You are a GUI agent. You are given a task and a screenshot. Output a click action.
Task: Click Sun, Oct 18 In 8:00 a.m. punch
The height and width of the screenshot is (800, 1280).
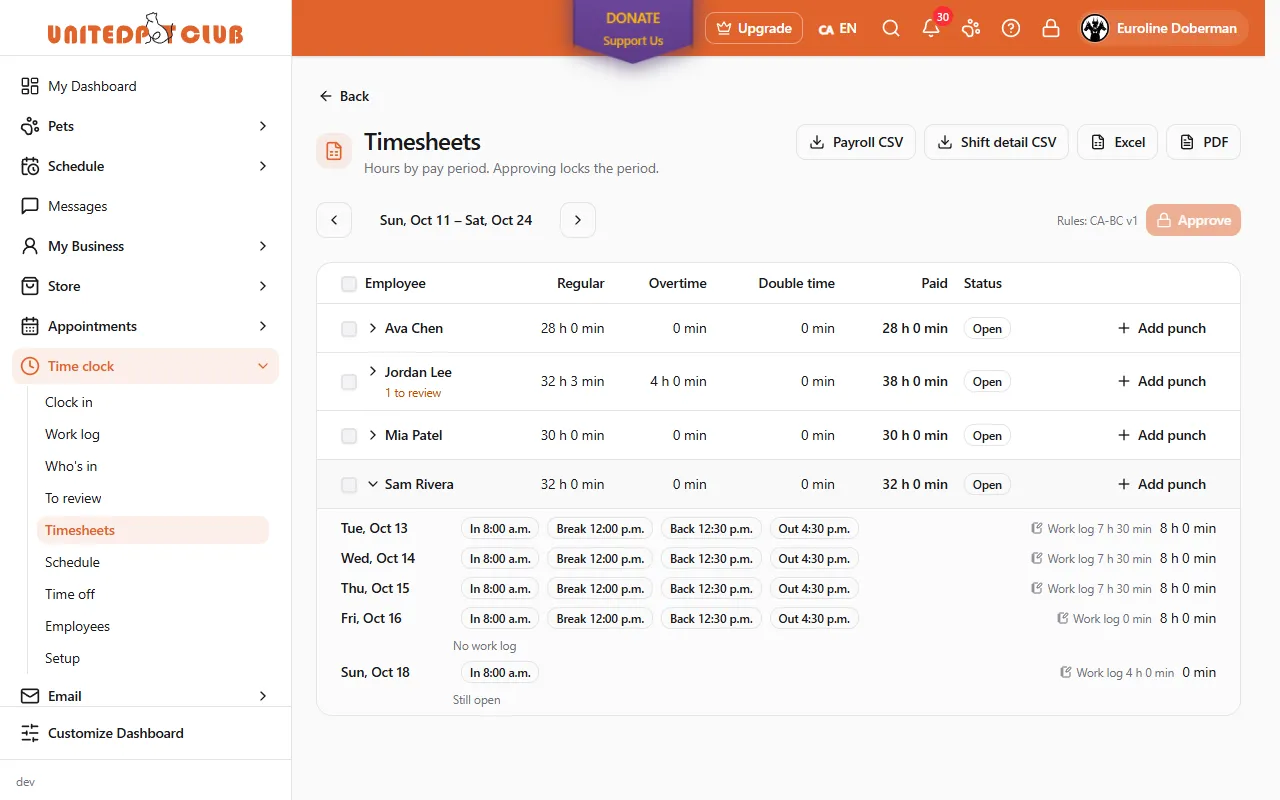500,672
